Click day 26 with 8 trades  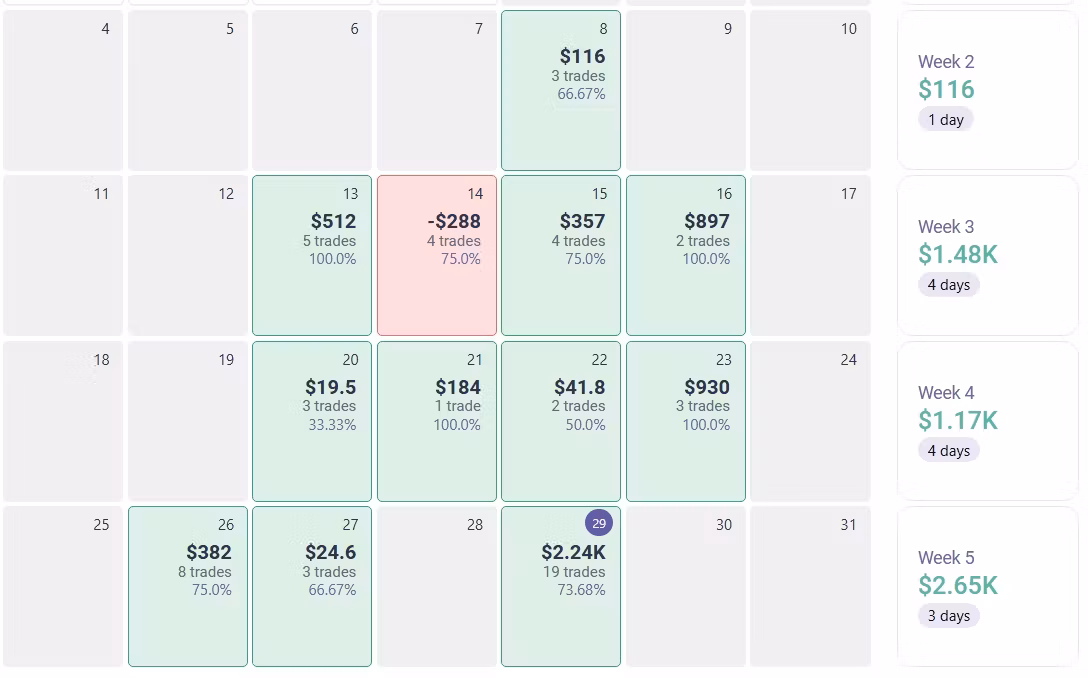coord(188,586)
